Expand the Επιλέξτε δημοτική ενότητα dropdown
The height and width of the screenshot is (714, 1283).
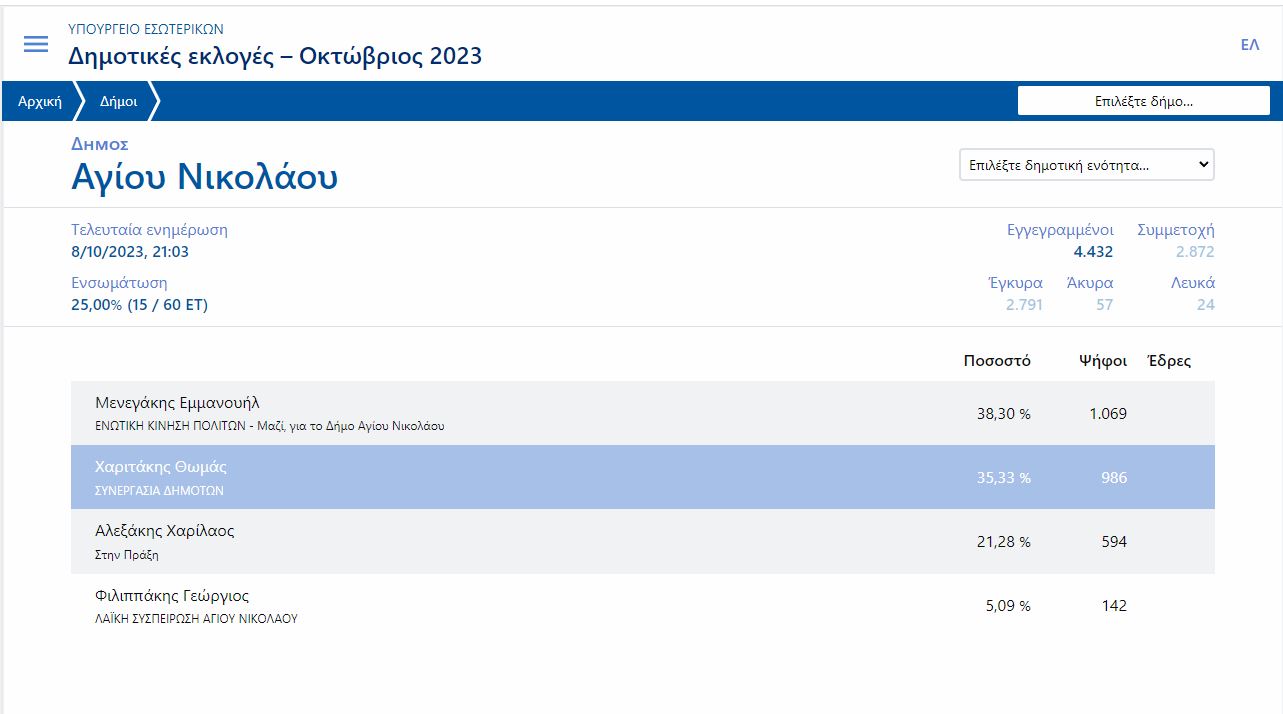(1086, 165)
